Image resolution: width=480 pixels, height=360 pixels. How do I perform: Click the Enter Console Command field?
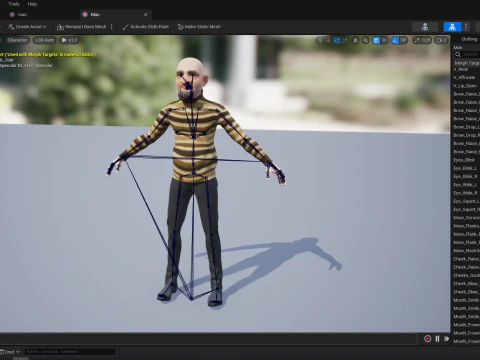[70, 352]
